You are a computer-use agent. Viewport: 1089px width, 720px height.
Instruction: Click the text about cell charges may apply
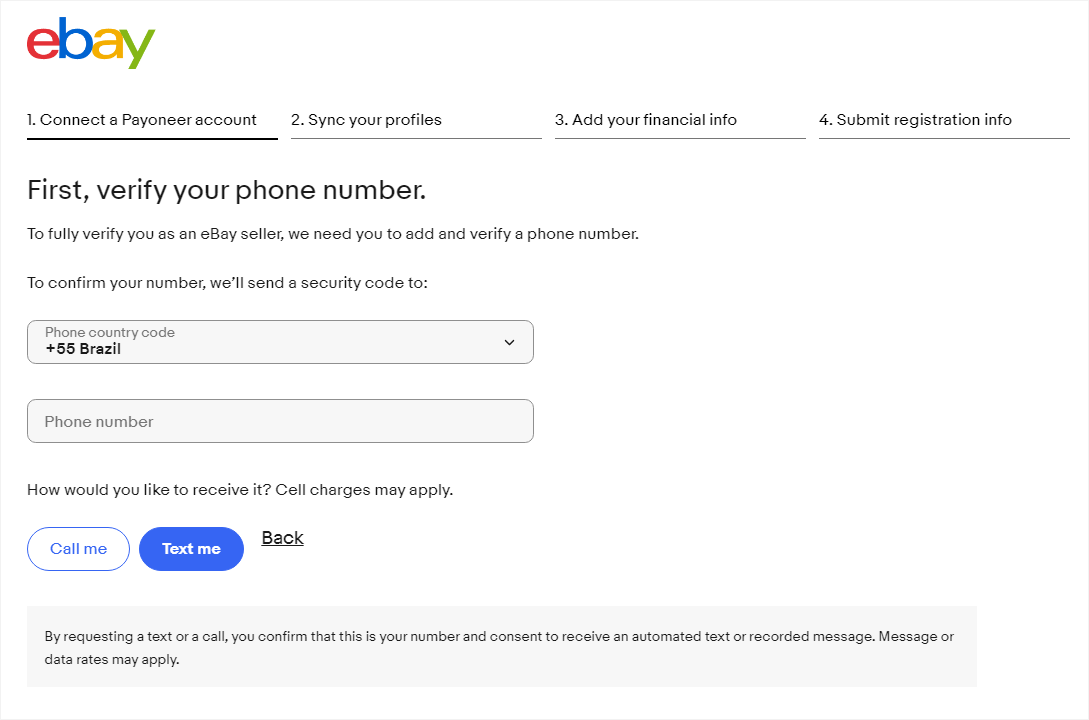tap(240, 489)
